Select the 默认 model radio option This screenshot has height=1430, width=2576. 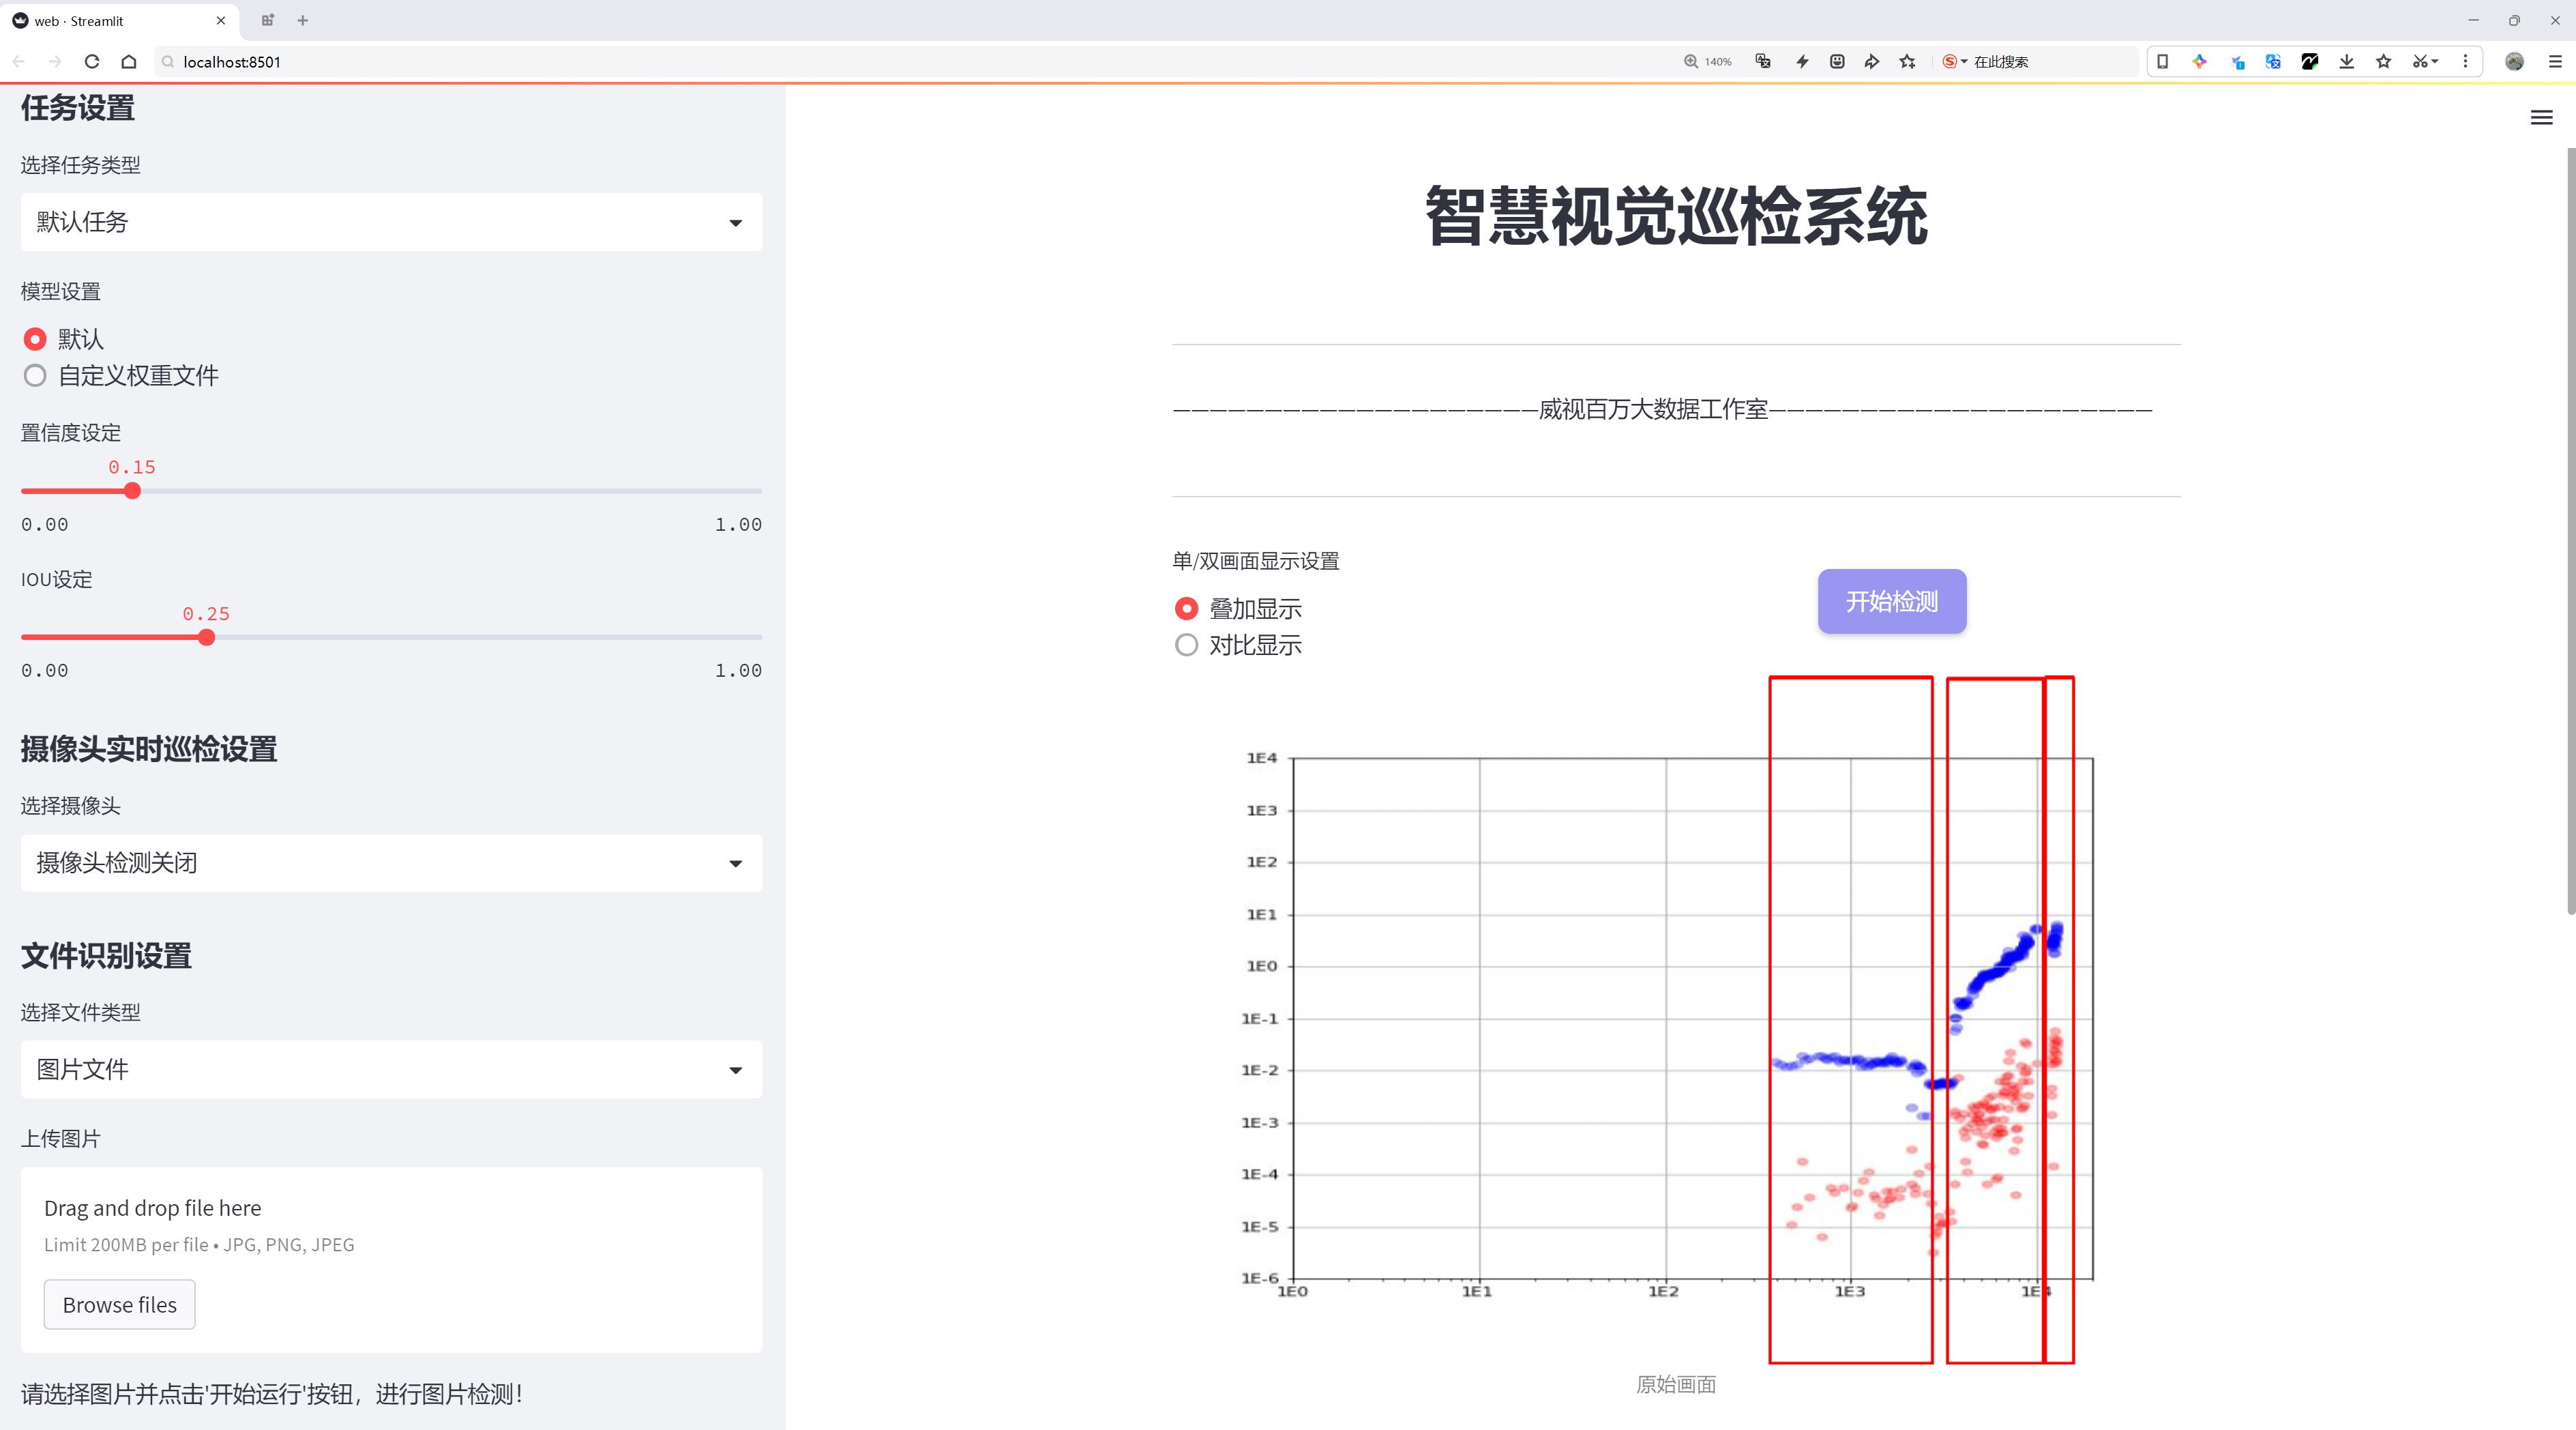pyautogui.click(x=35, y=339)
